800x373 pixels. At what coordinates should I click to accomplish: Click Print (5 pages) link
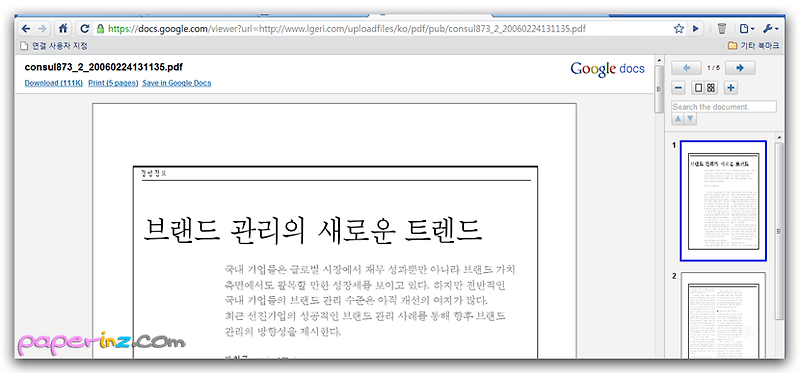(113, 83)
